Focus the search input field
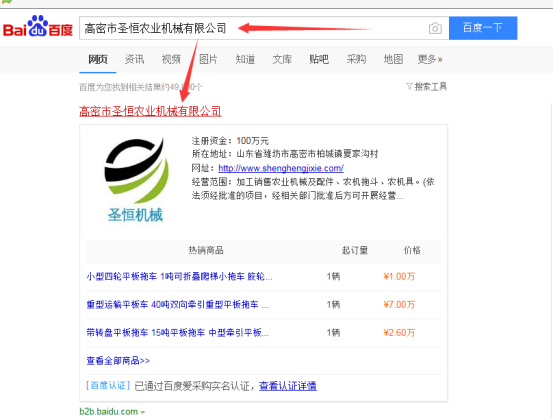This screenshot has height=418, width=554. (253, 28)
